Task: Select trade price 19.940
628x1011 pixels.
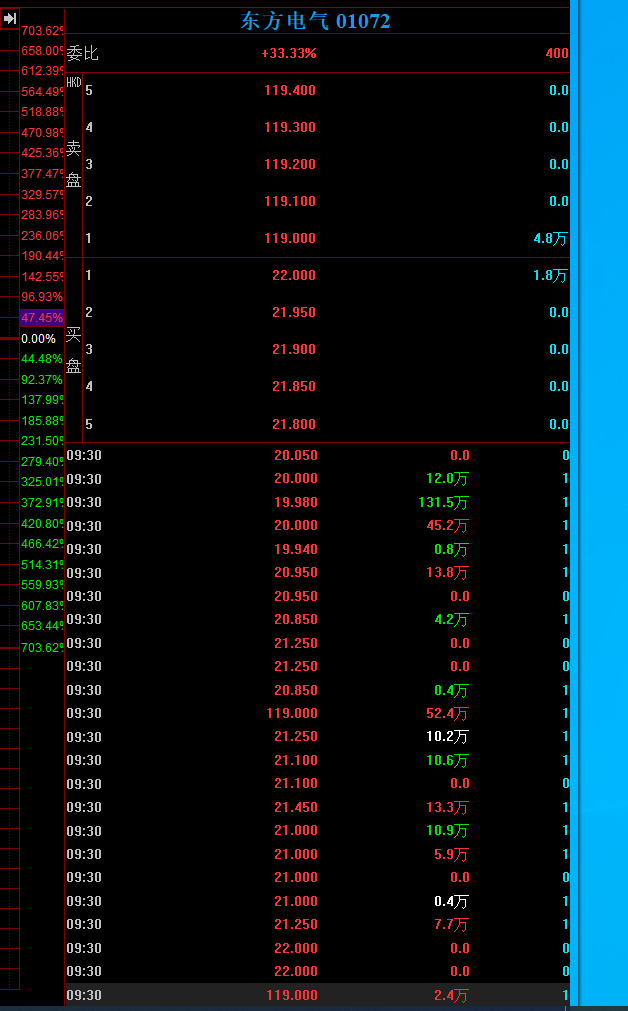Action: (296, 549)
